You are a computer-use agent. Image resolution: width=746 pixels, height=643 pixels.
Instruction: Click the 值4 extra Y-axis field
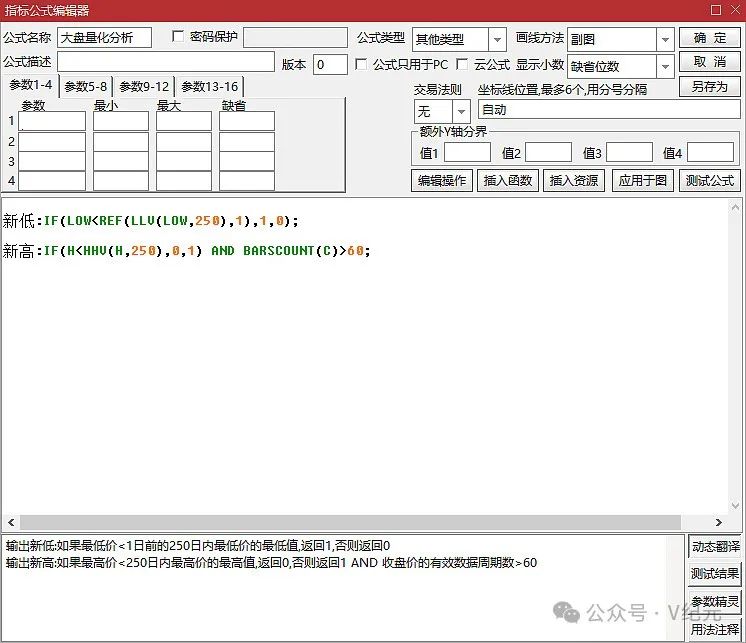coord(710,152)
